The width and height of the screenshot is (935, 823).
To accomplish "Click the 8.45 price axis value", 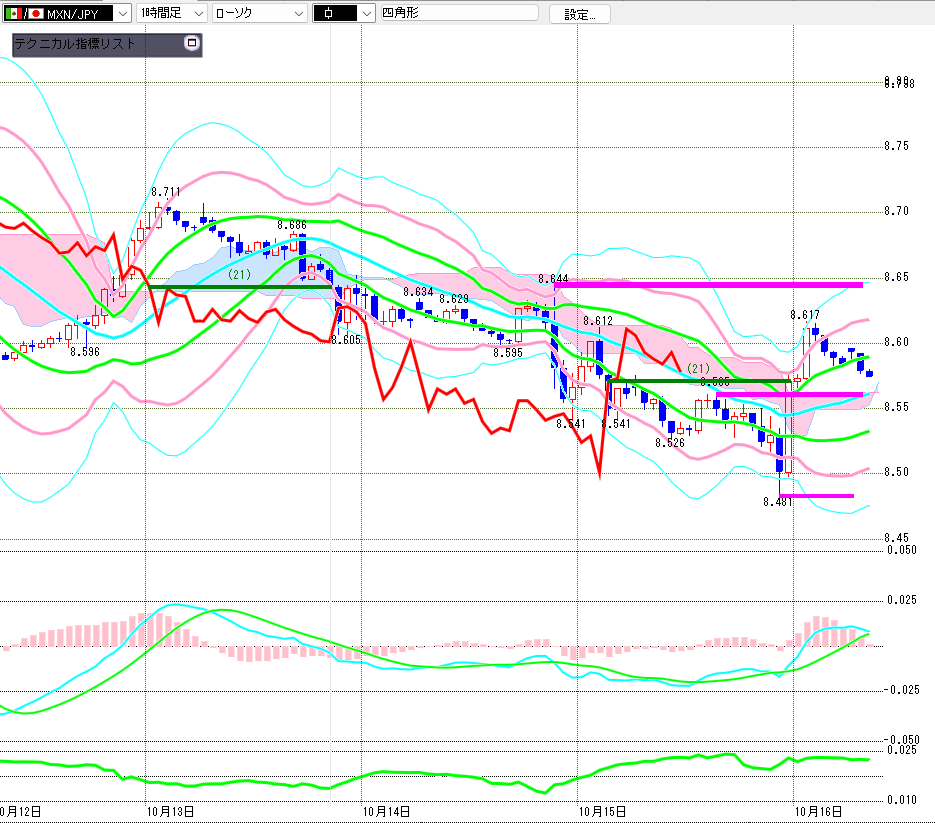I will (897, 538).
